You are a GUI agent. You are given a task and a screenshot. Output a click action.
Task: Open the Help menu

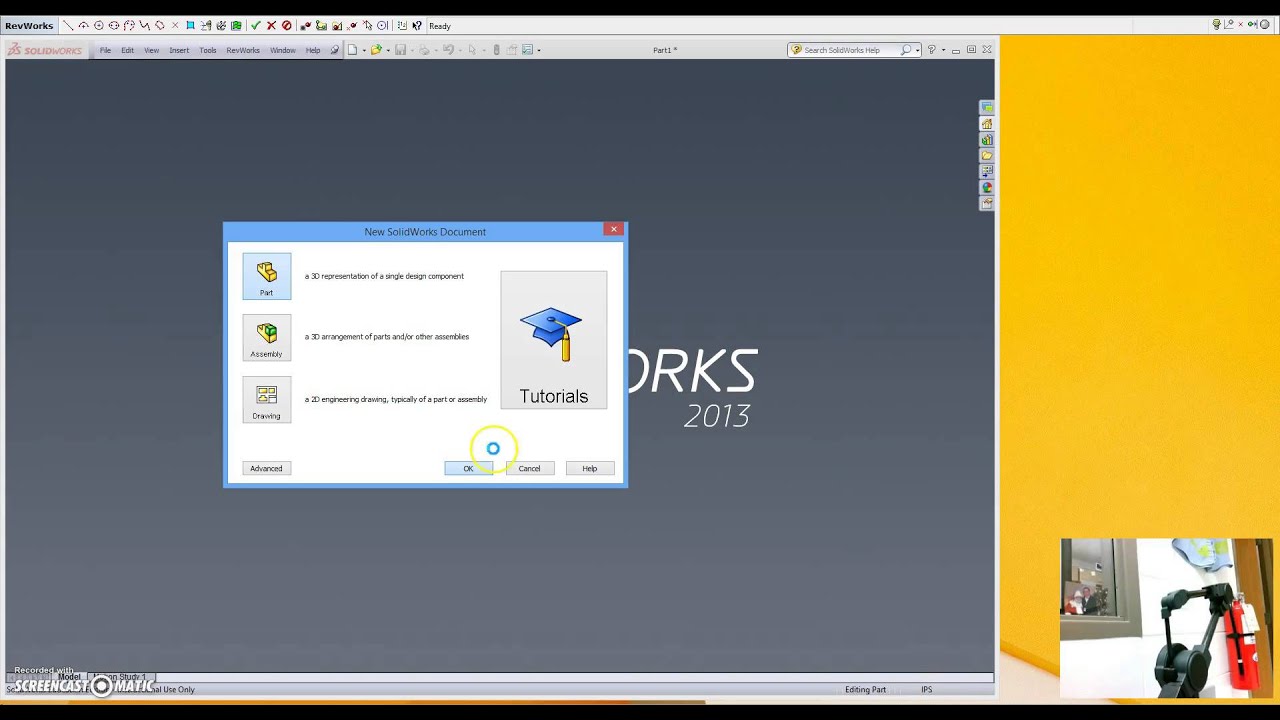(313, 50)
